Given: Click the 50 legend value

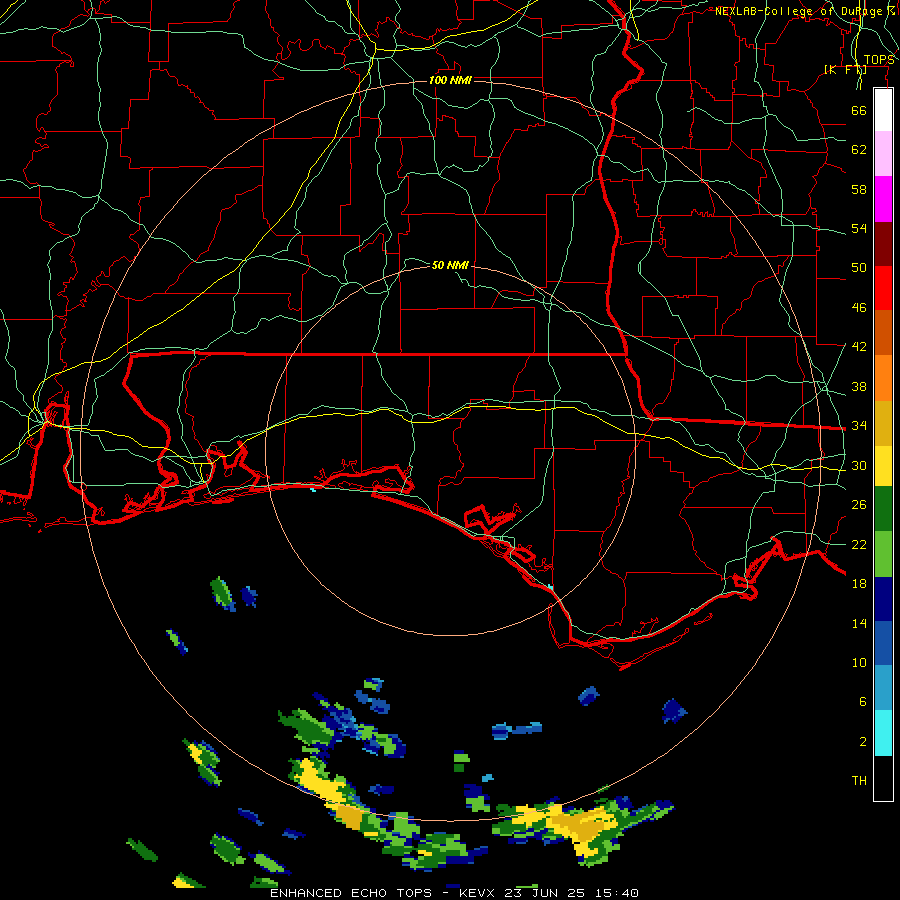Looking at the screenshot, I should pyautogui.click(x=859, y=267).
